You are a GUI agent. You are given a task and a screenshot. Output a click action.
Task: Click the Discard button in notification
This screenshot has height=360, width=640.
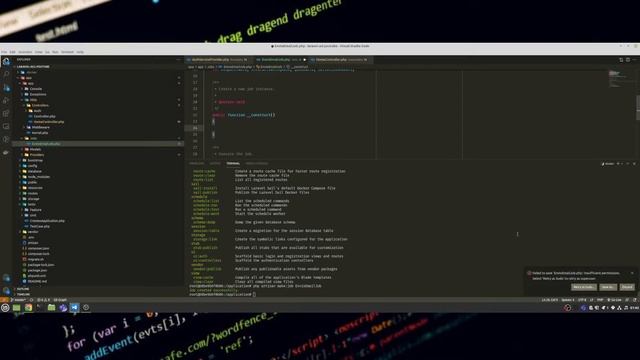tap(627, 287)
